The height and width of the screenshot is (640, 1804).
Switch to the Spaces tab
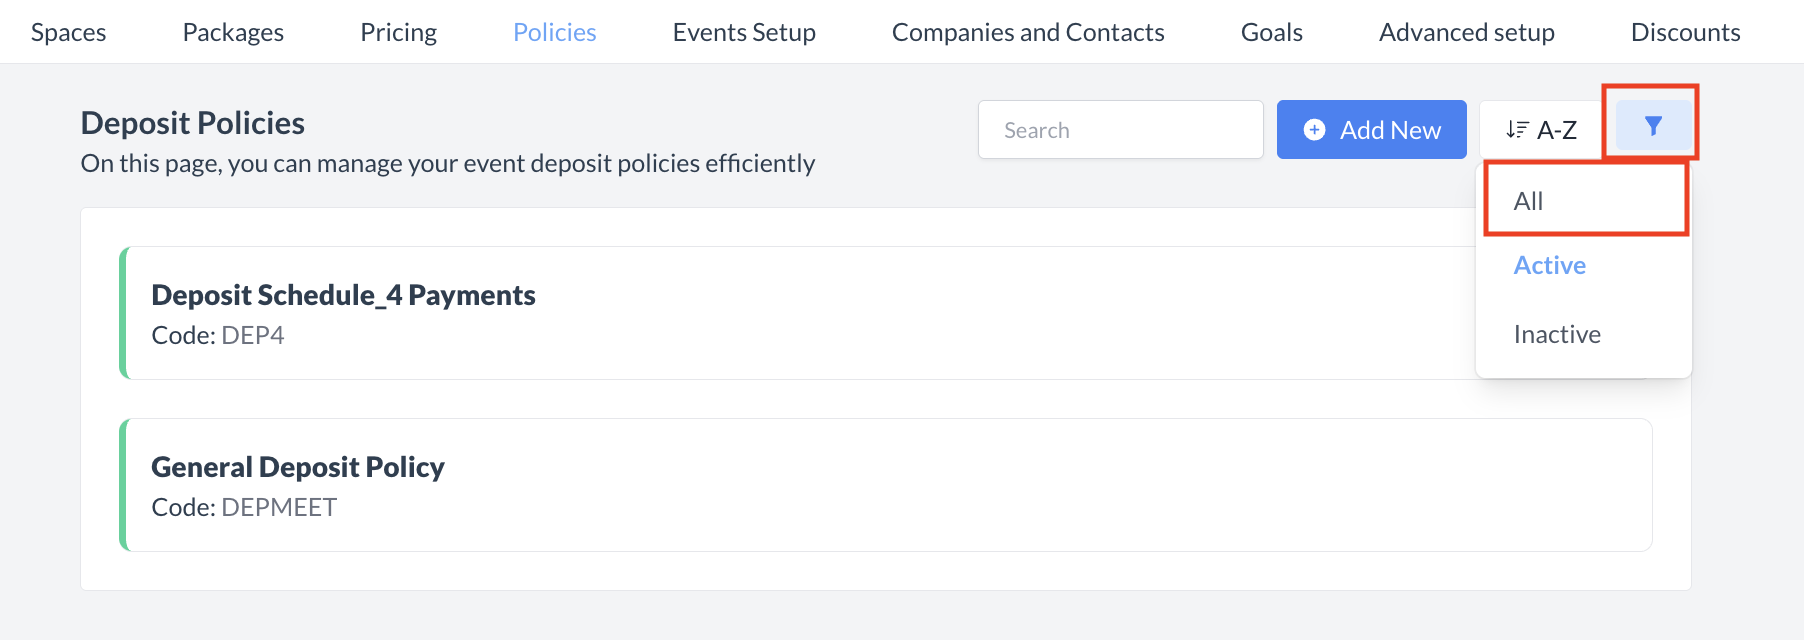68,32
